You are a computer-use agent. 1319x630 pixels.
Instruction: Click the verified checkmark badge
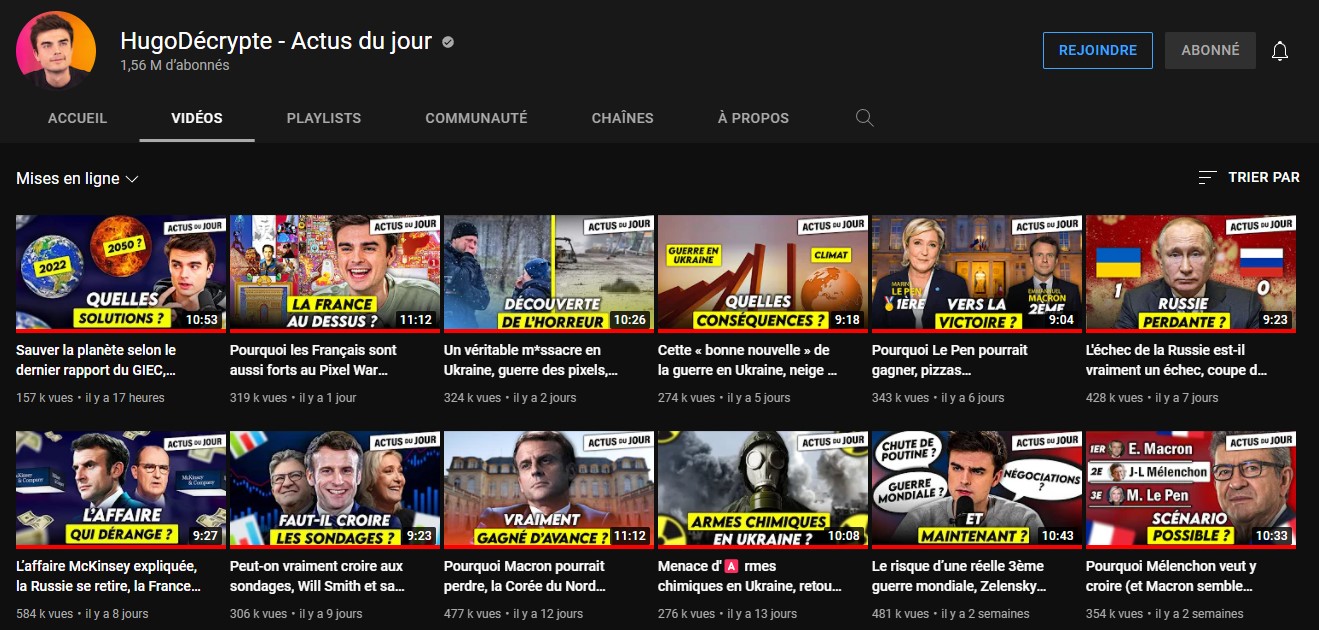449,42
